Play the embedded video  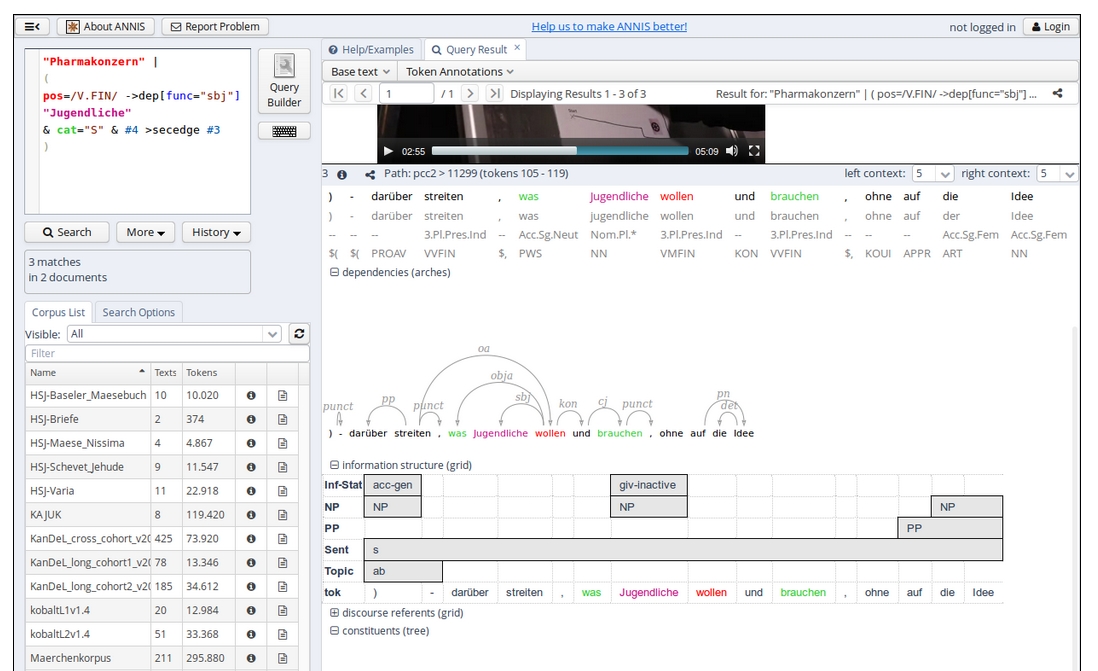(388, 151)
